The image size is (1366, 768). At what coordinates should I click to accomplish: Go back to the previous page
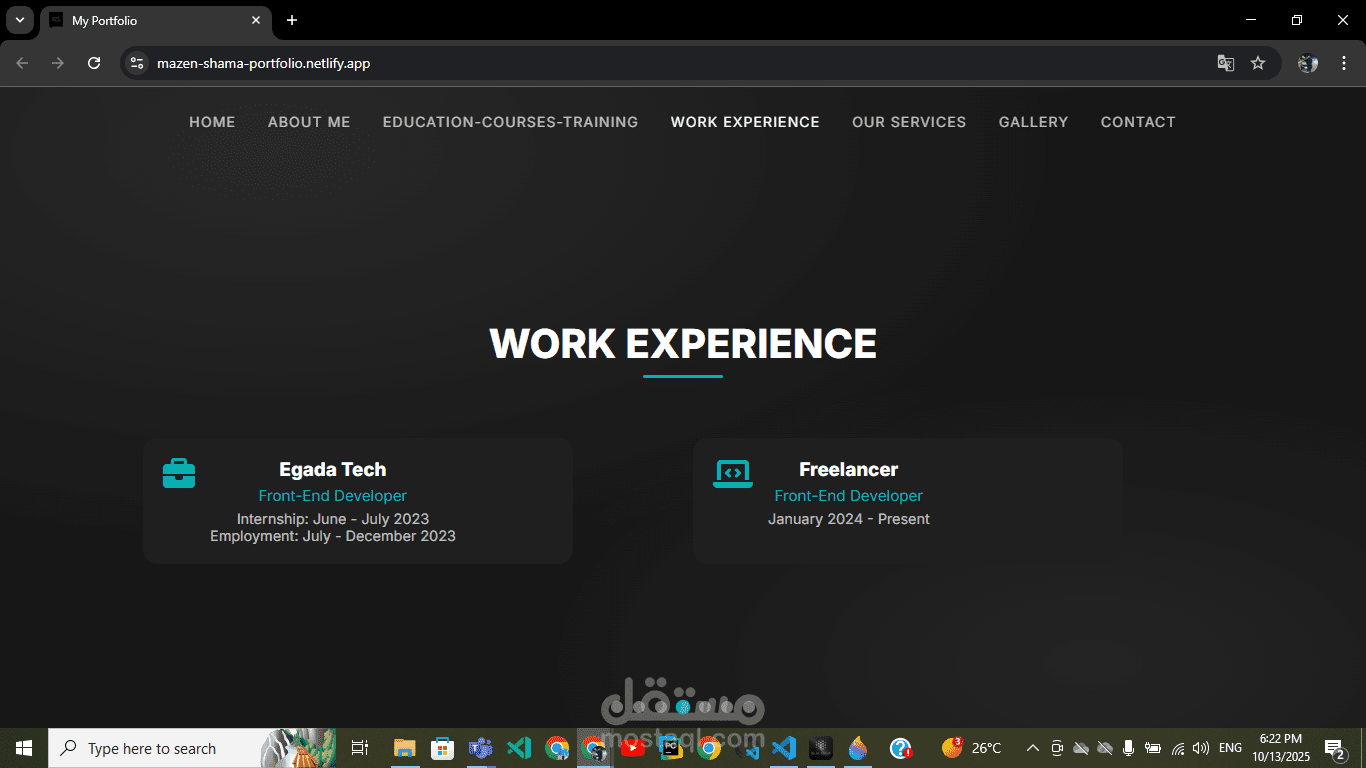coord(22,63)
